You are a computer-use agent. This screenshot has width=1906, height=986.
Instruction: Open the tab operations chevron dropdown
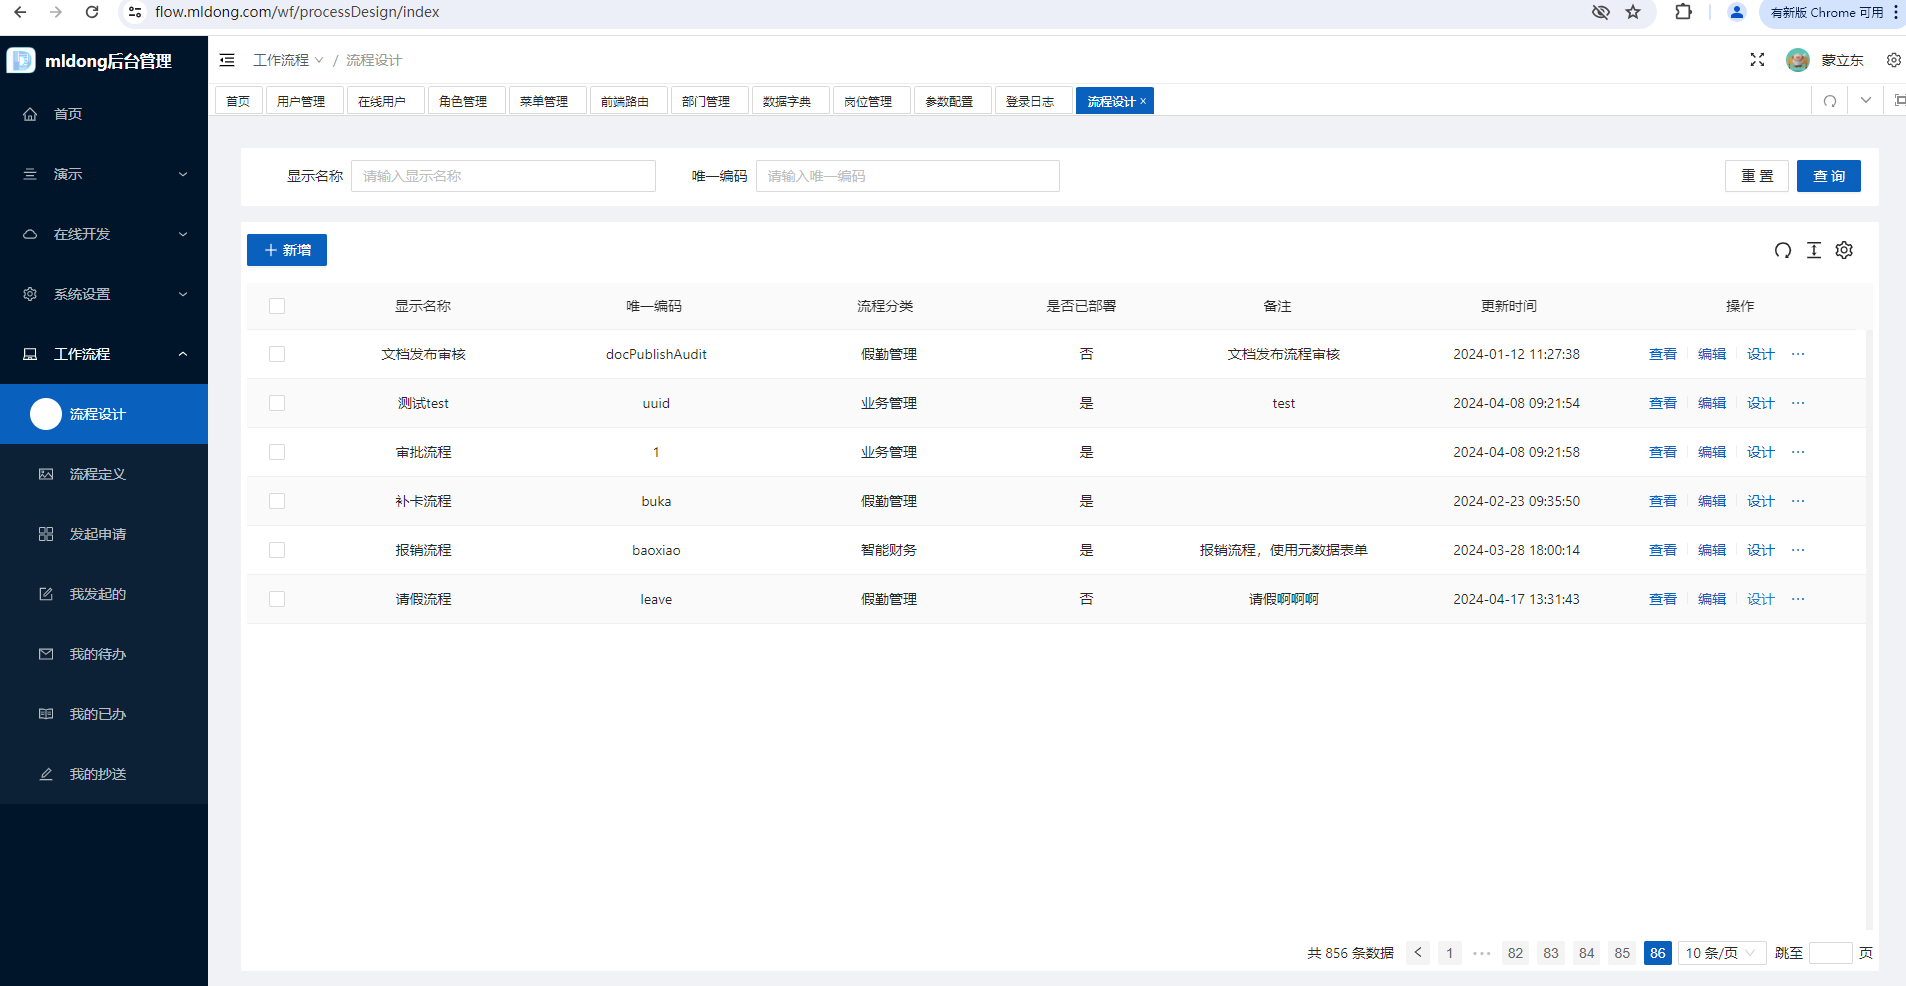(x=1865, y=101)
